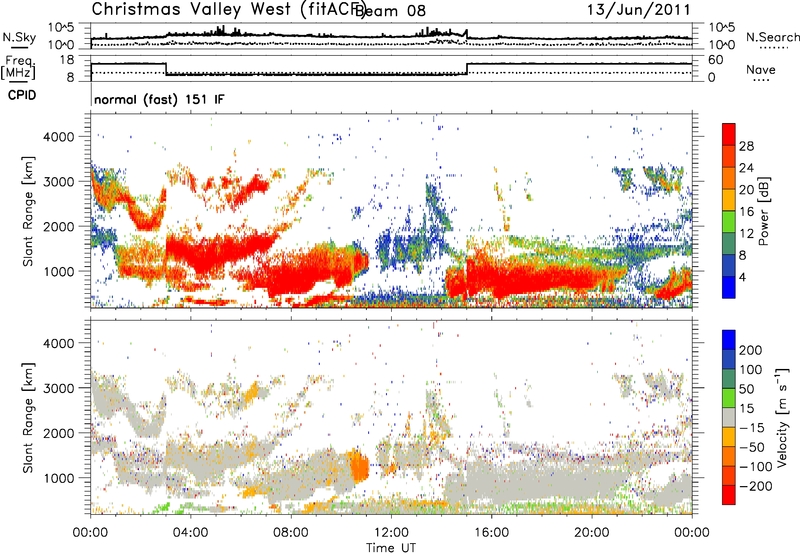Screen dimensions: 800x554
Task: Click the '3000' tick on the power panel
Action: coord(59,182)
